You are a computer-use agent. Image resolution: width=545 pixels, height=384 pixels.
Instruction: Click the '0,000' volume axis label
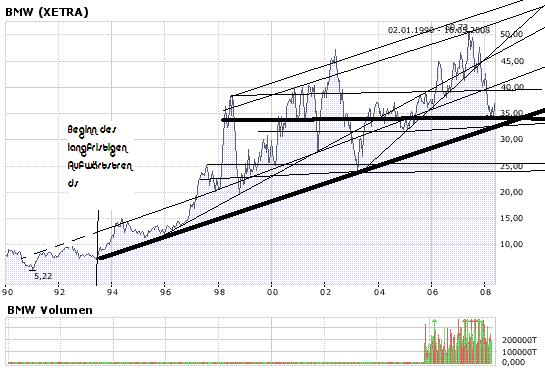point(514,362)
